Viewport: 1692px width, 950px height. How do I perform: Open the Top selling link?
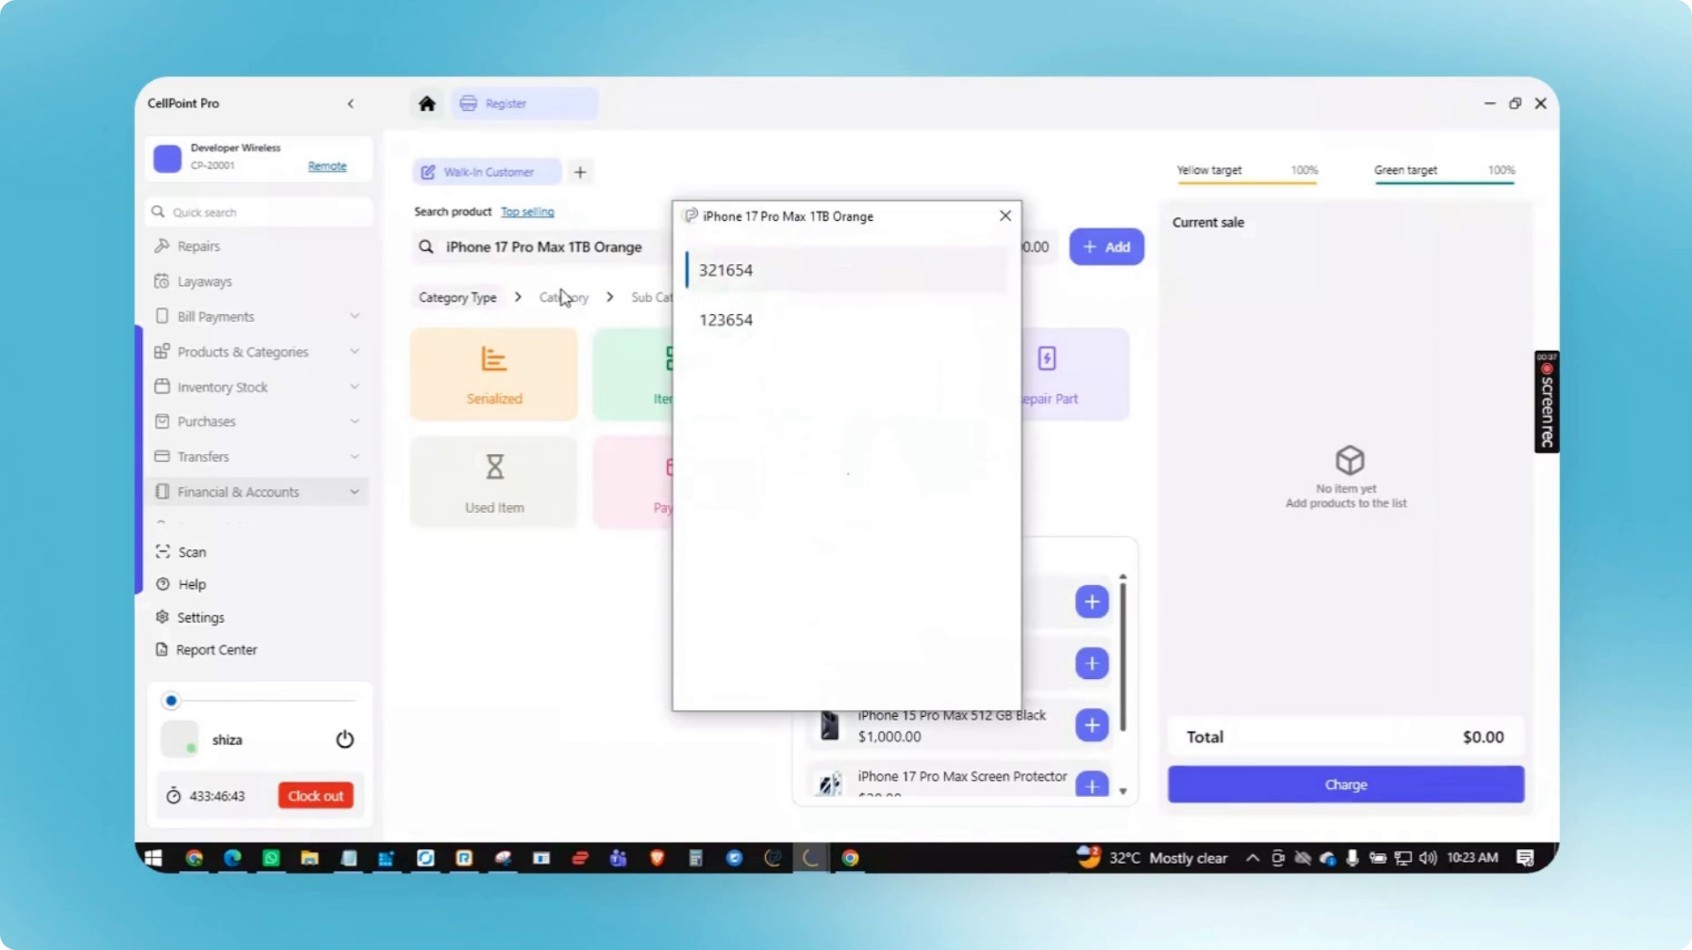(527, 212)
